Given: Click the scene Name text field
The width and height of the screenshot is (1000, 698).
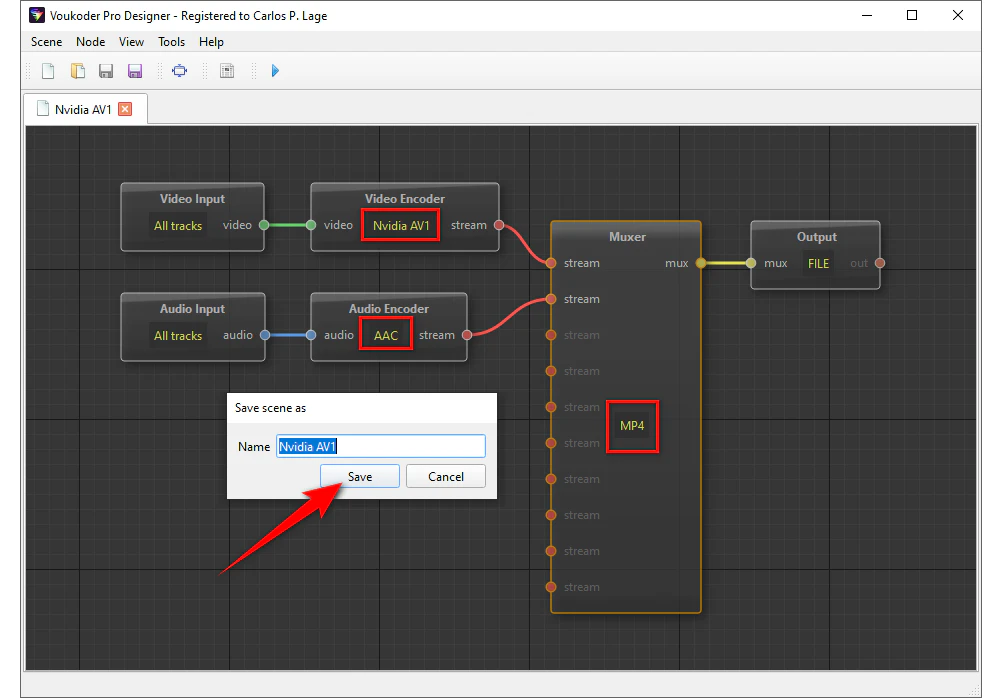Looking at the screenshot, I should [x=380, y=447].
